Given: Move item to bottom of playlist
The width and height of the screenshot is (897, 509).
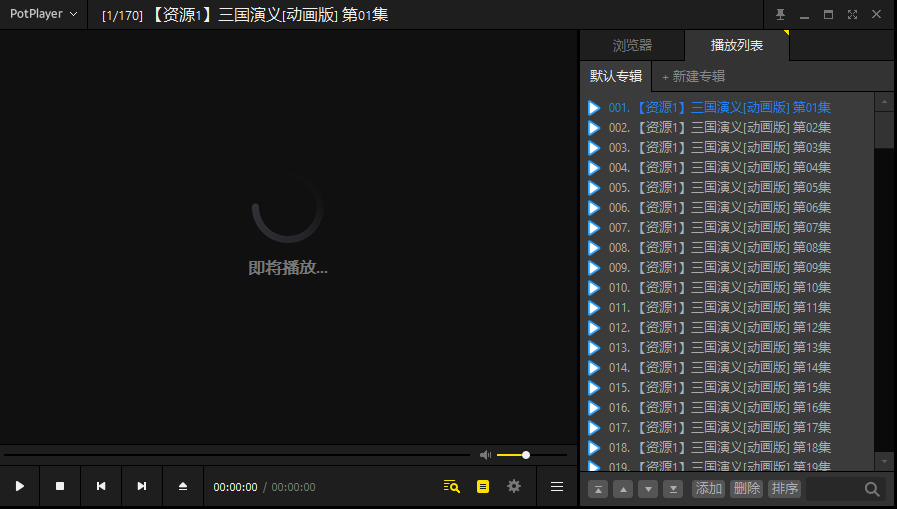Looking at the screenshot, I should click(x=673, y=489).
